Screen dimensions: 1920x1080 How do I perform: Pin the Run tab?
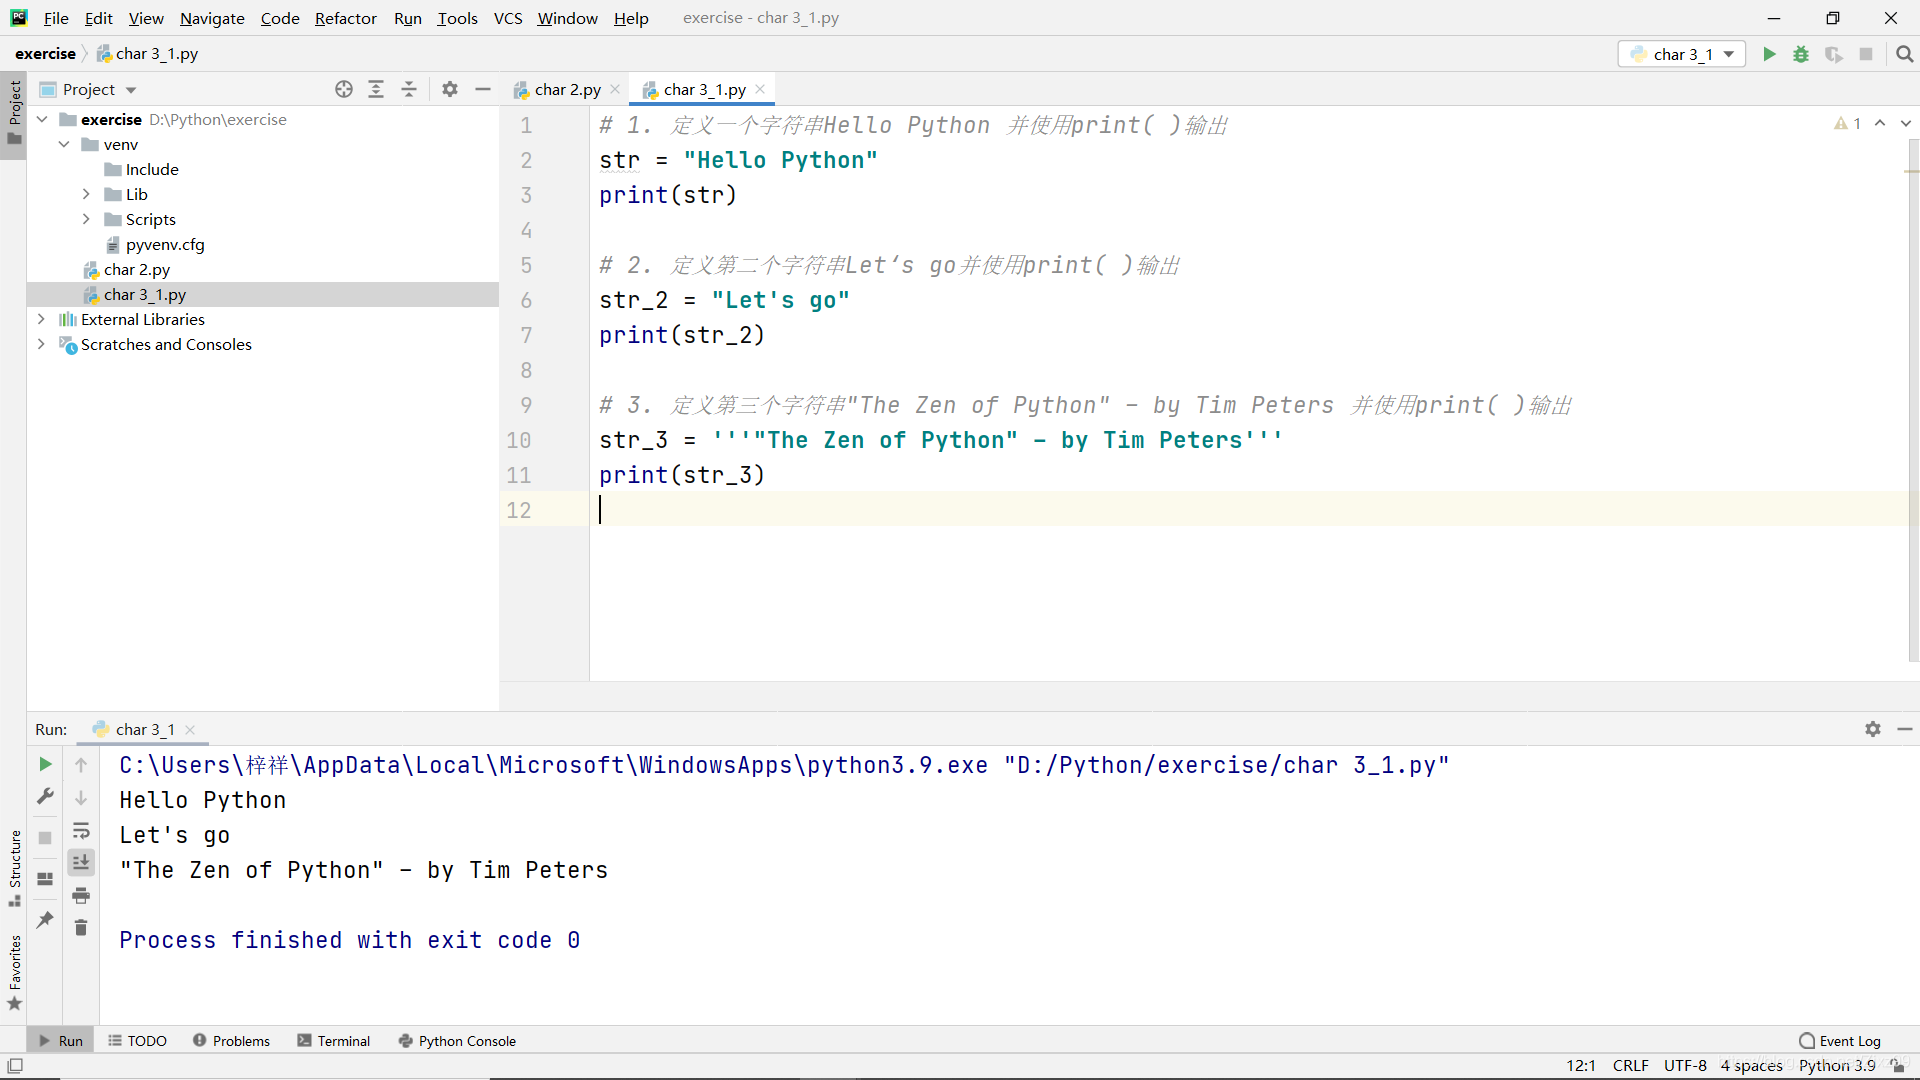pyautogui.click(x=45, y=919)
